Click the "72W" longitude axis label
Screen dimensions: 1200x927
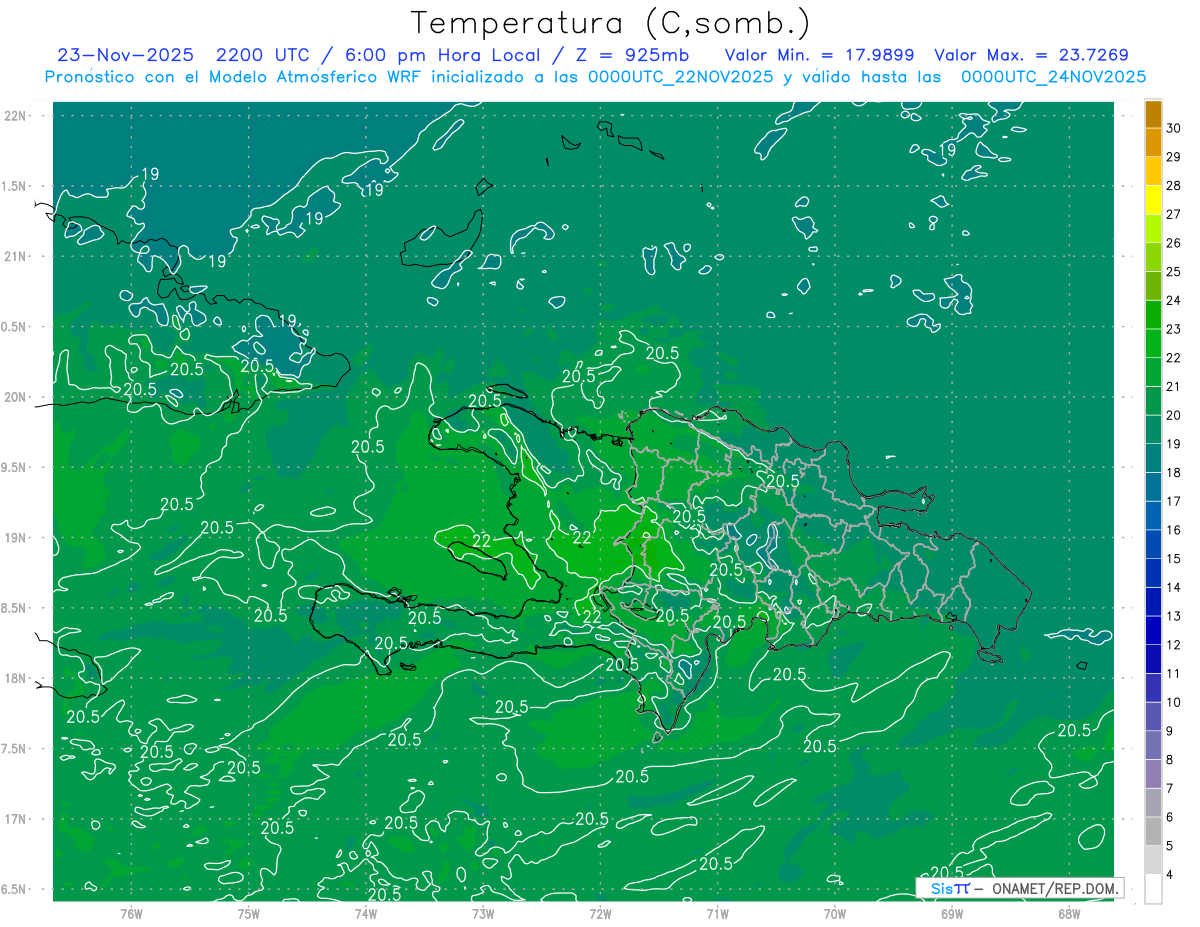click(600, 913)
